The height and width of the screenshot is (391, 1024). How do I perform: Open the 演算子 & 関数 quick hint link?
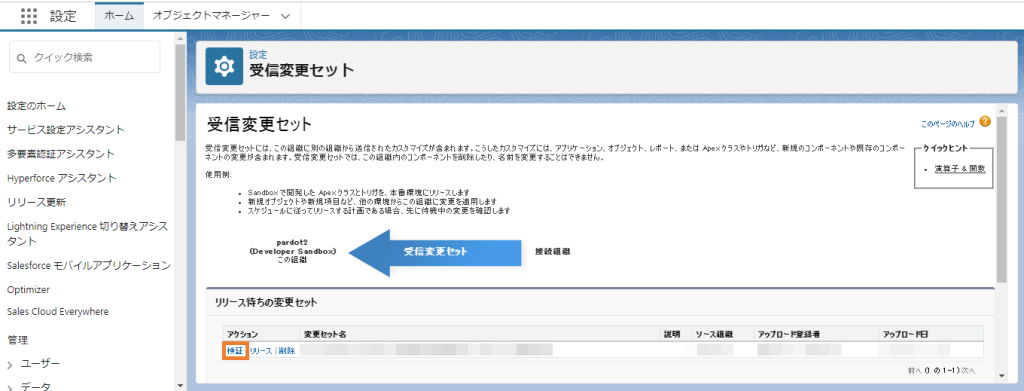(x=959, y=168)
